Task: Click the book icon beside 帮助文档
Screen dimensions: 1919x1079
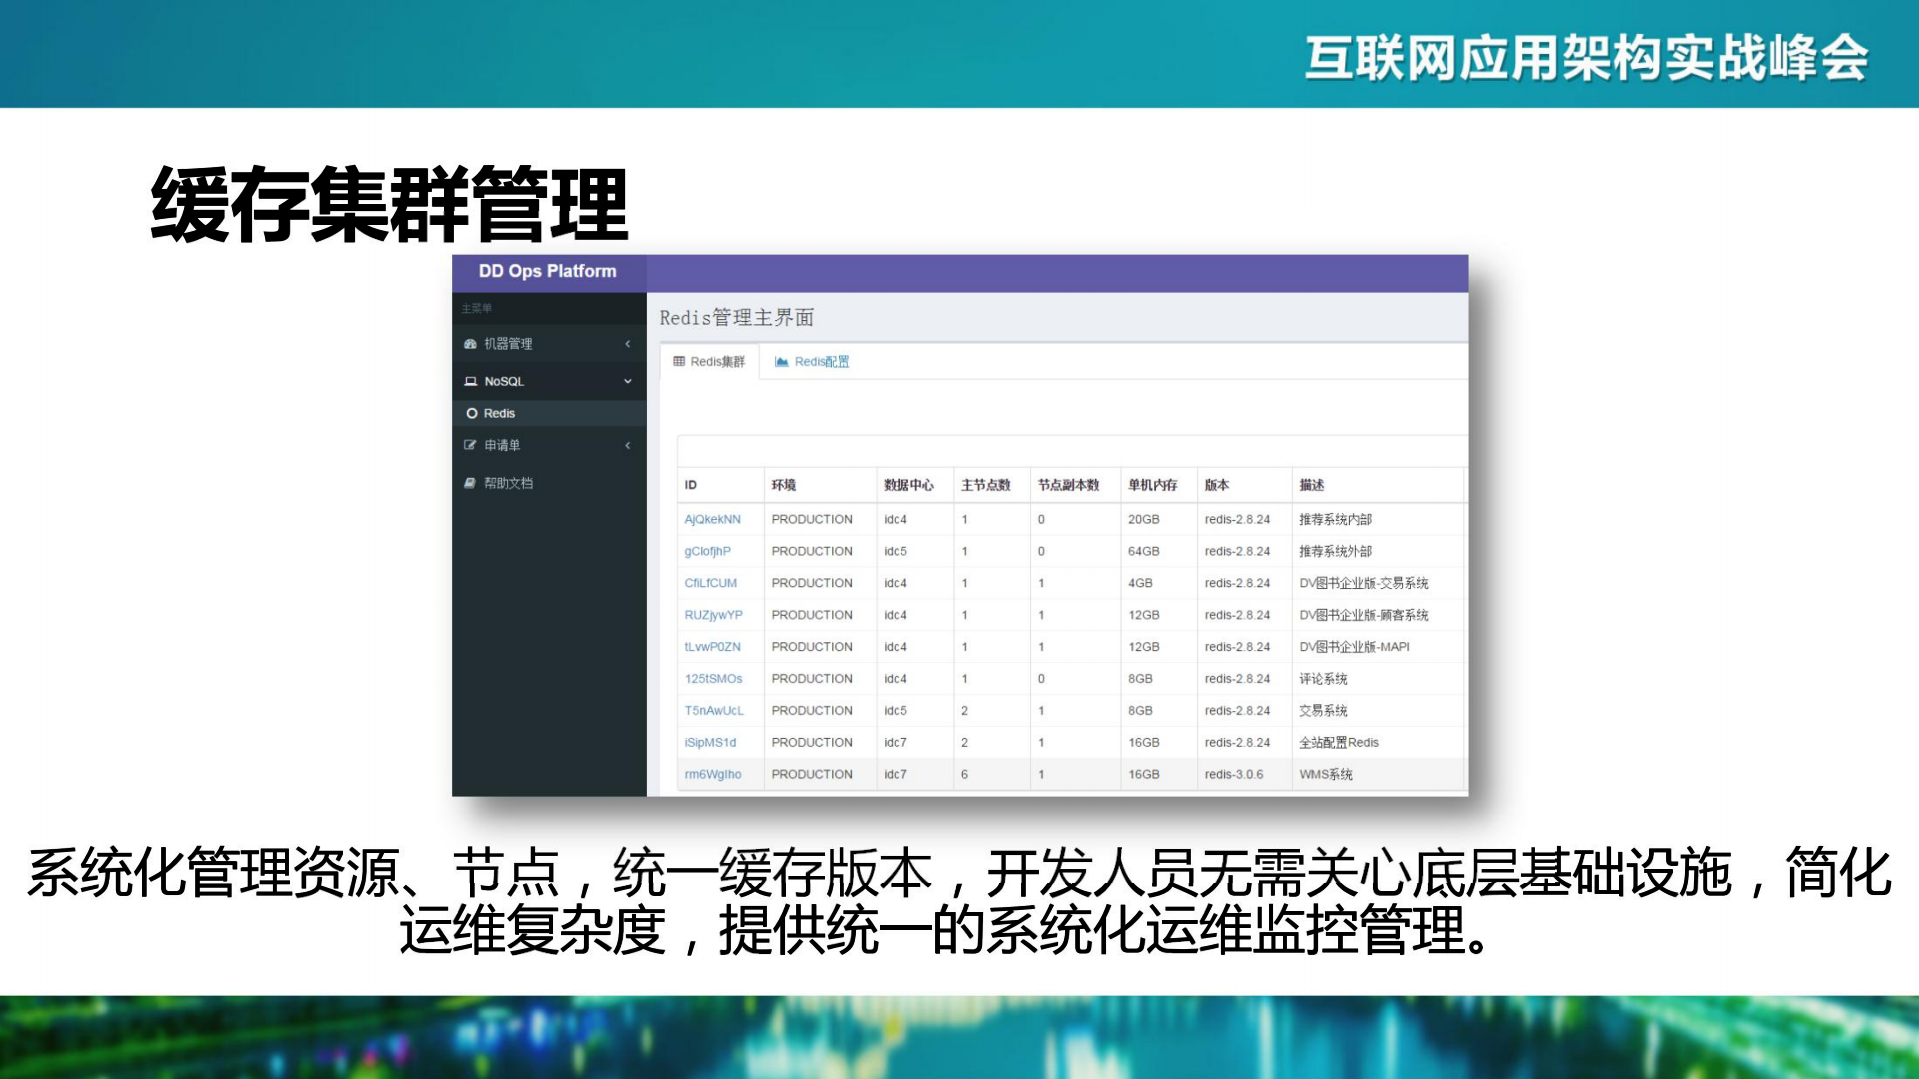Action: [x=470, y=483]
